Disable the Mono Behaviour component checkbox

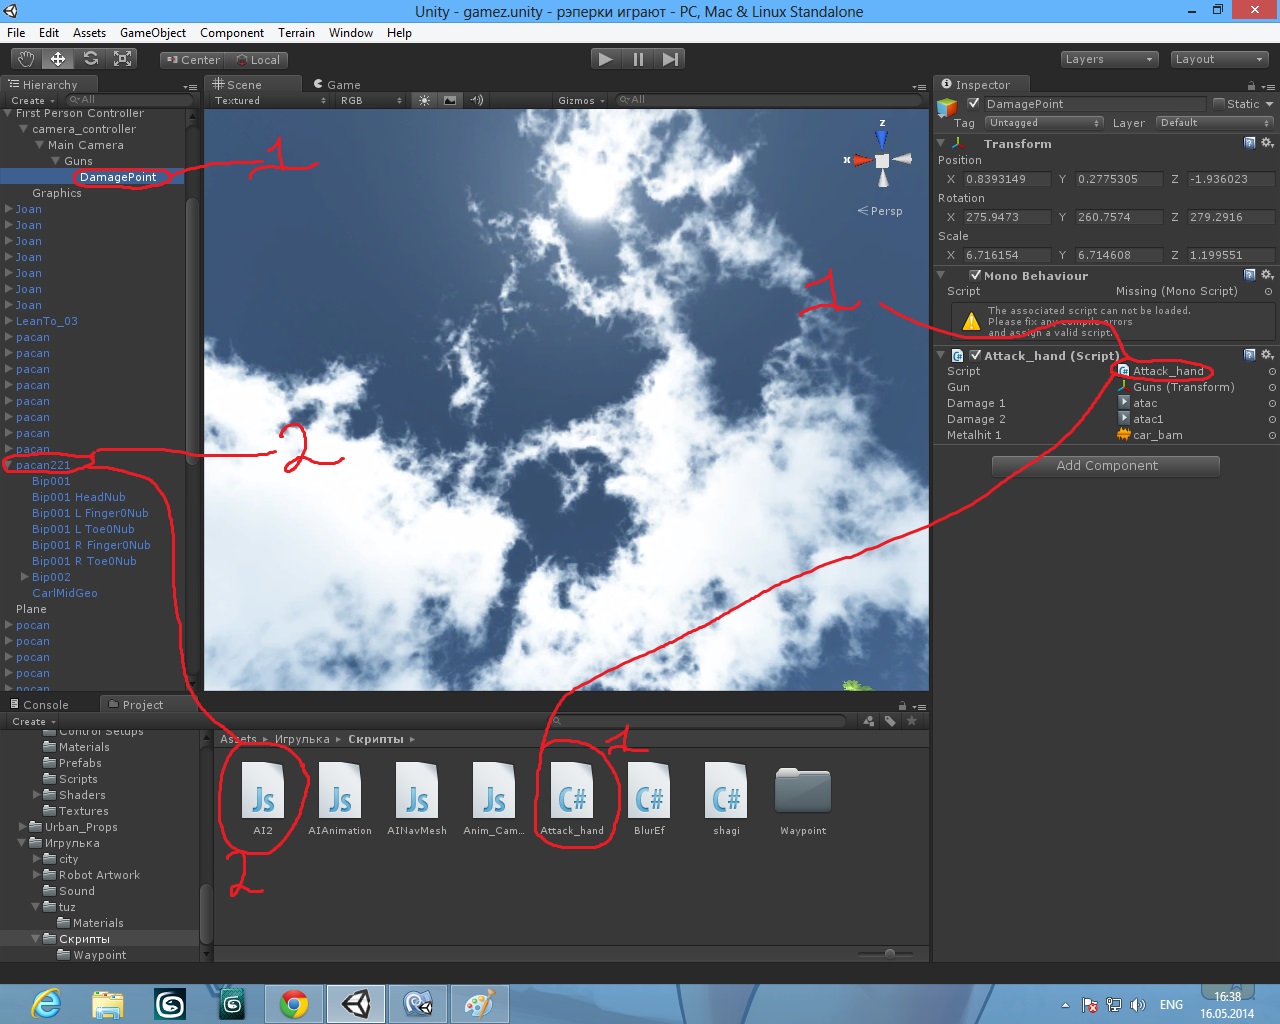point(975,276)
